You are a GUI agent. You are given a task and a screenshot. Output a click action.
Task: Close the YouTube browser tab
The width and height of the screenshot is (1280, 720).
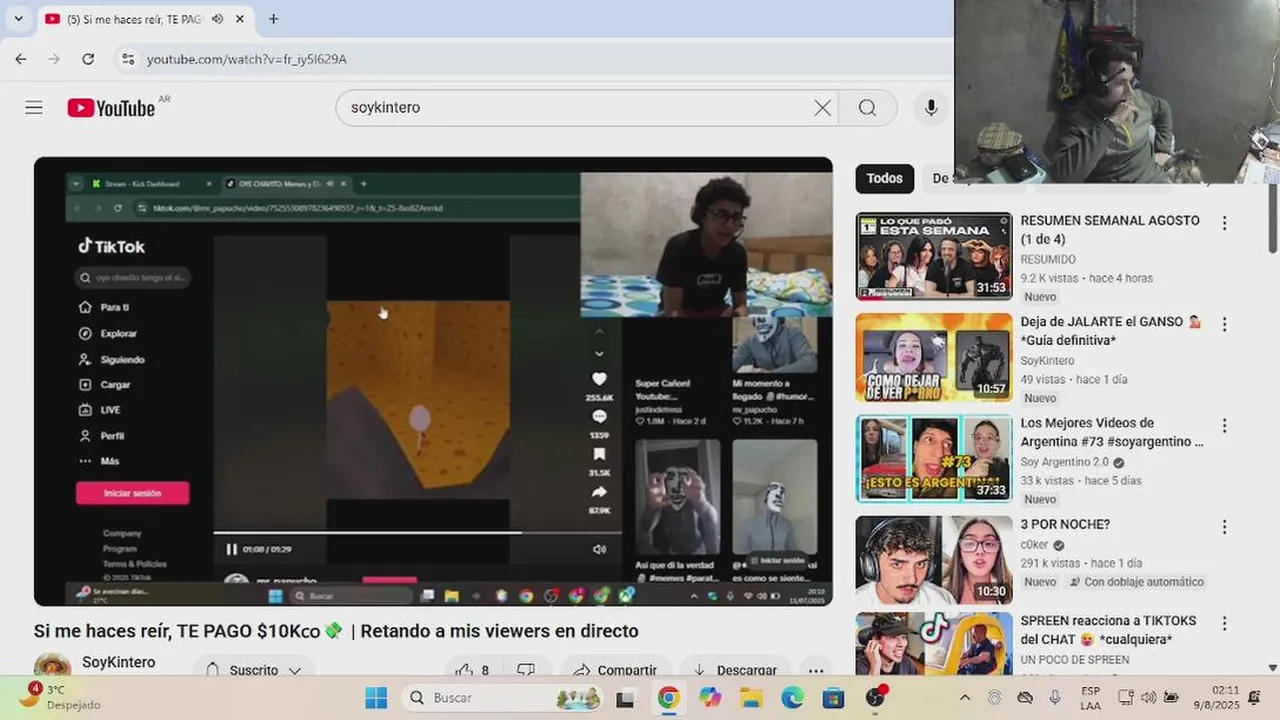tap(240, 19)
